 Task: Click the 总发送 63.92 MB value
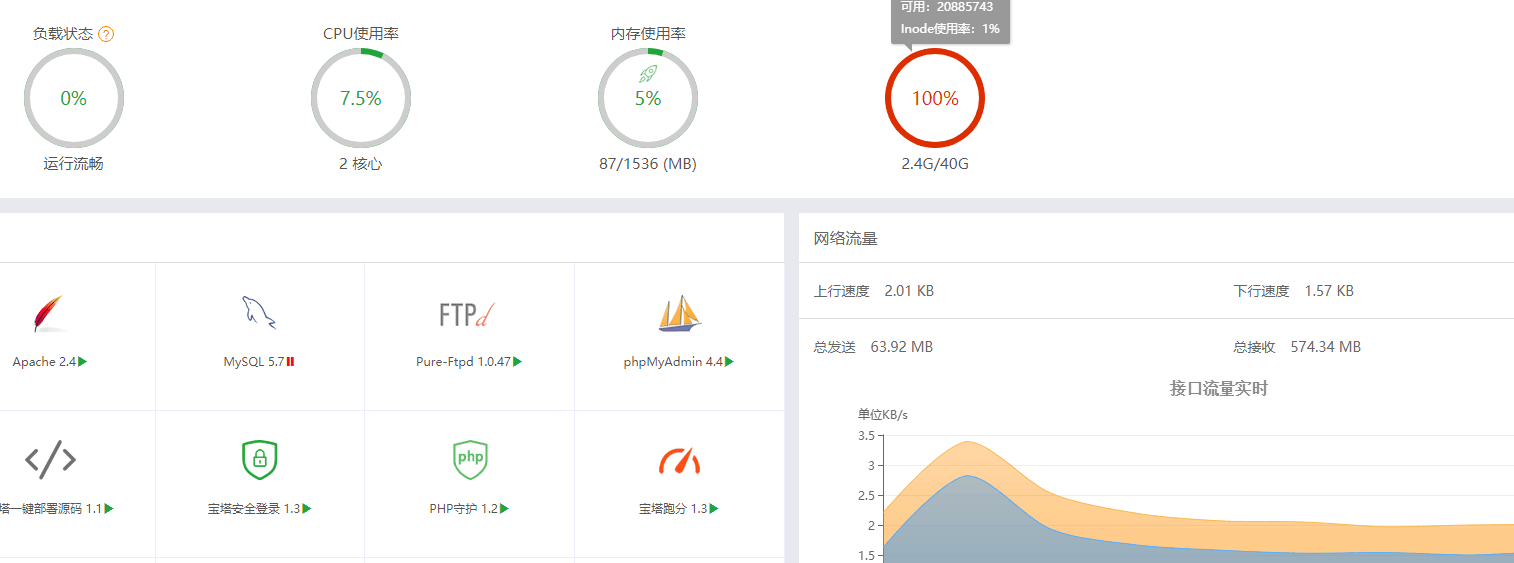[x=902, y=347]
